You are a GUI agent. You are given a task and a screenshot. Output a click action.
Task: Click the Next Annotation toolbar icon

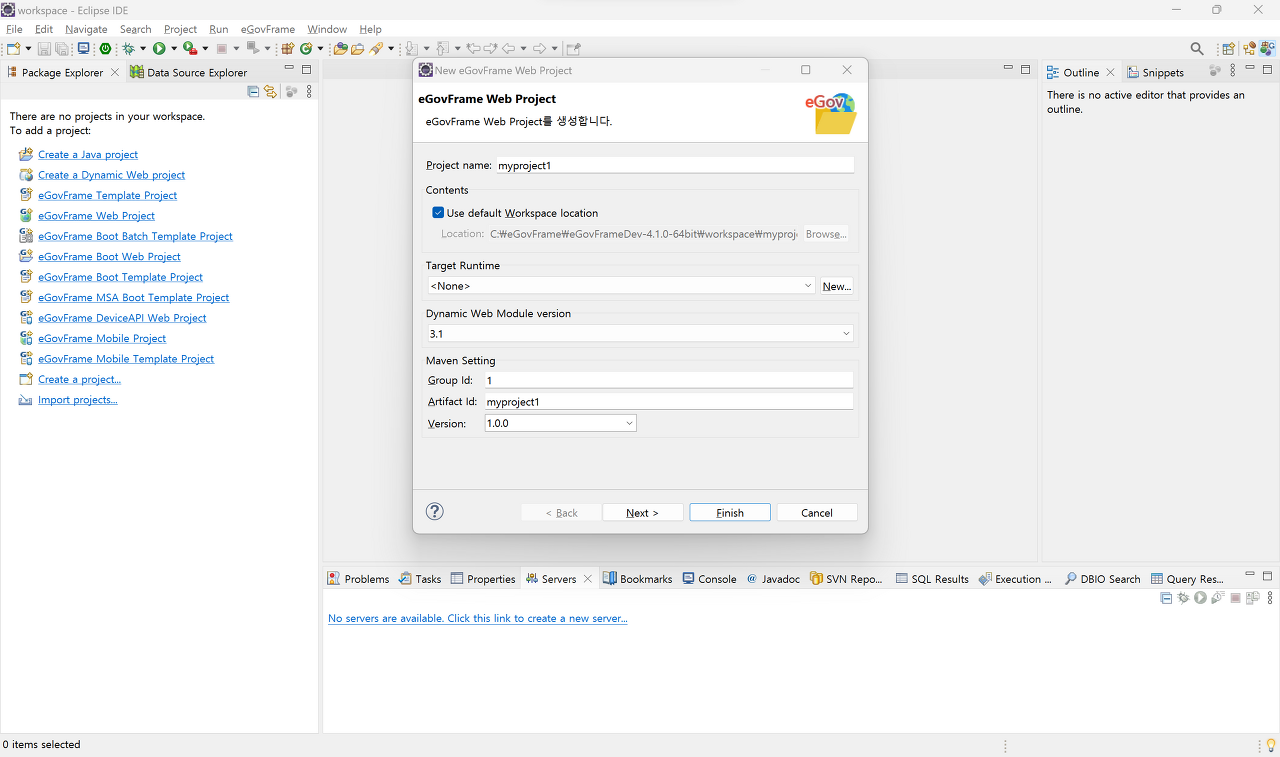point(411,48)
